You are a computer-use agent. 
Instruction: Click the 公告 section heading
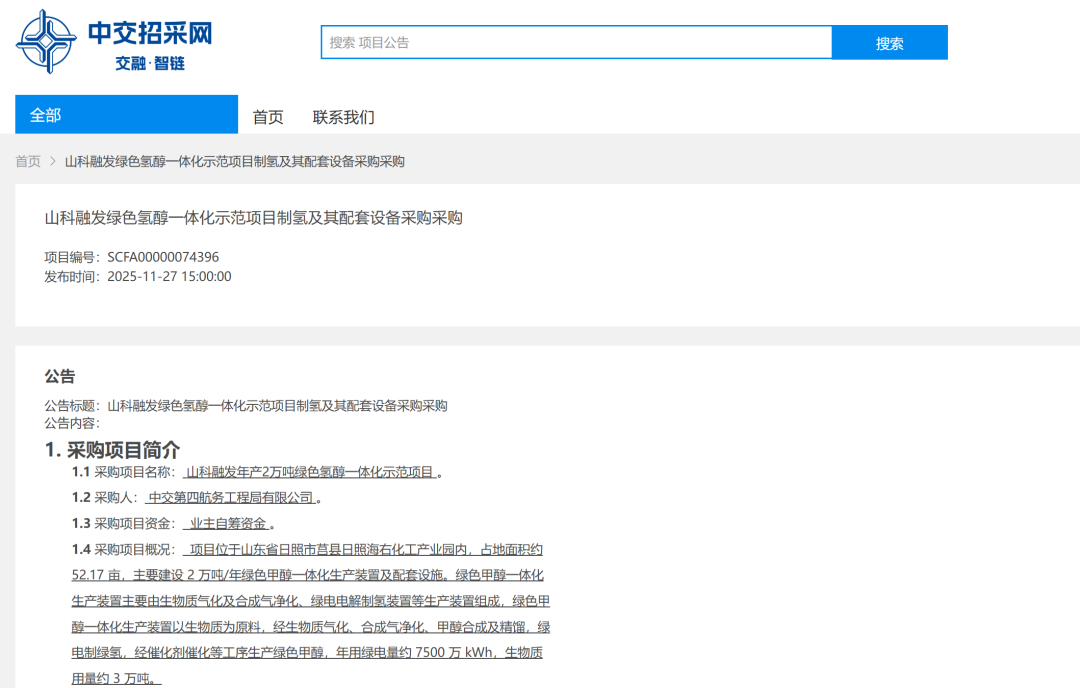pos(55,376)
